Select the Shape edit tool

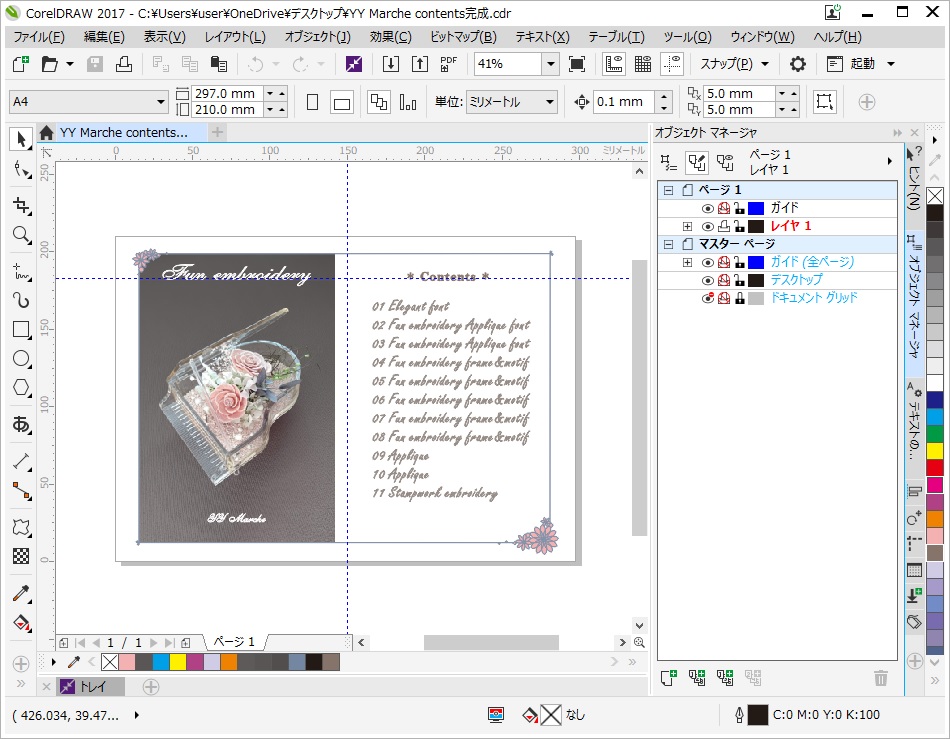point(21,170)
